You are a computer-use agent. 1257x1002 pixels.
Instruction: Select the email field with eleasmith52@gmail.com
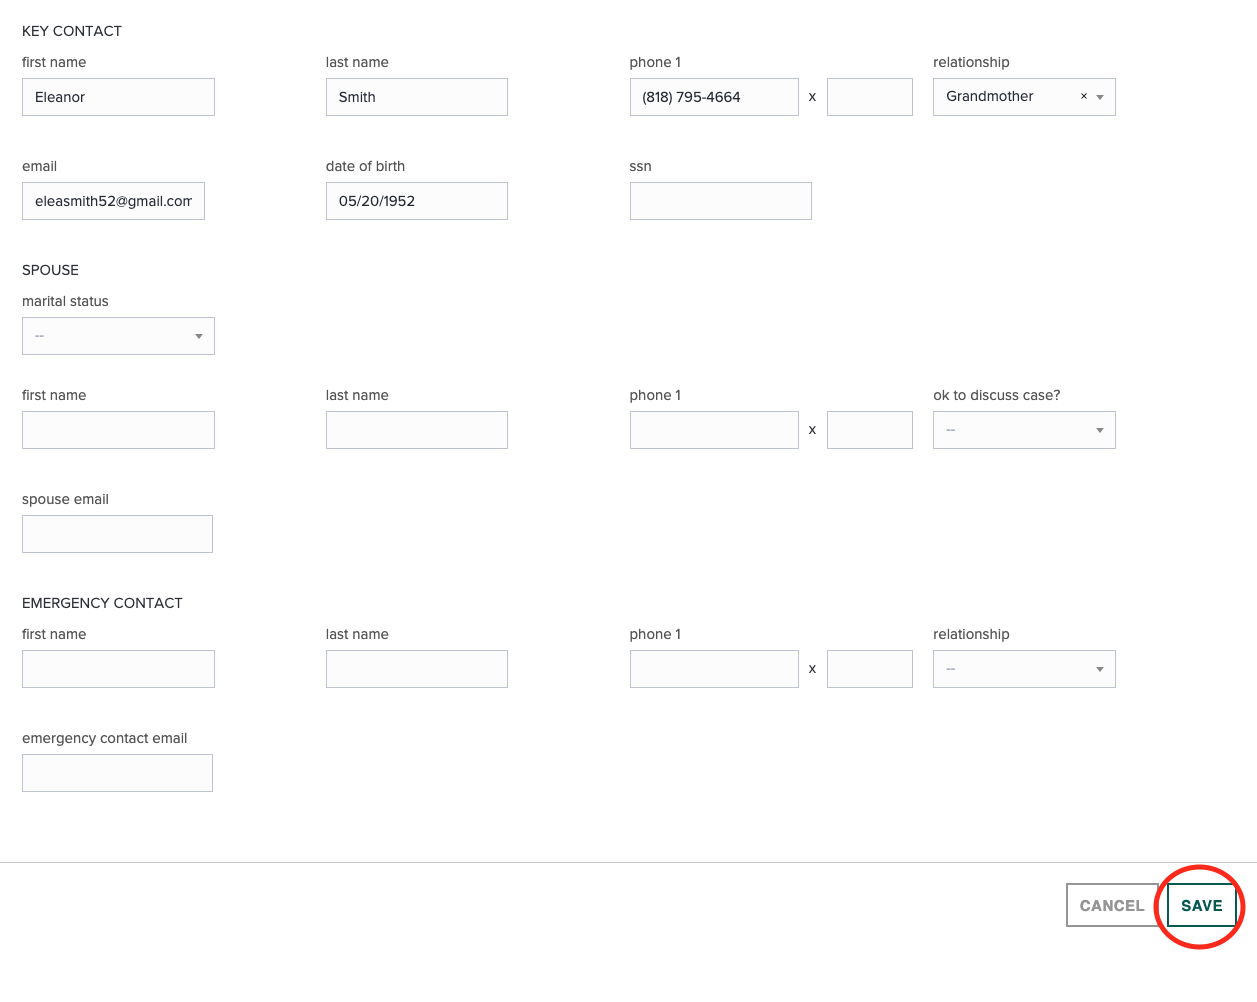112,200
